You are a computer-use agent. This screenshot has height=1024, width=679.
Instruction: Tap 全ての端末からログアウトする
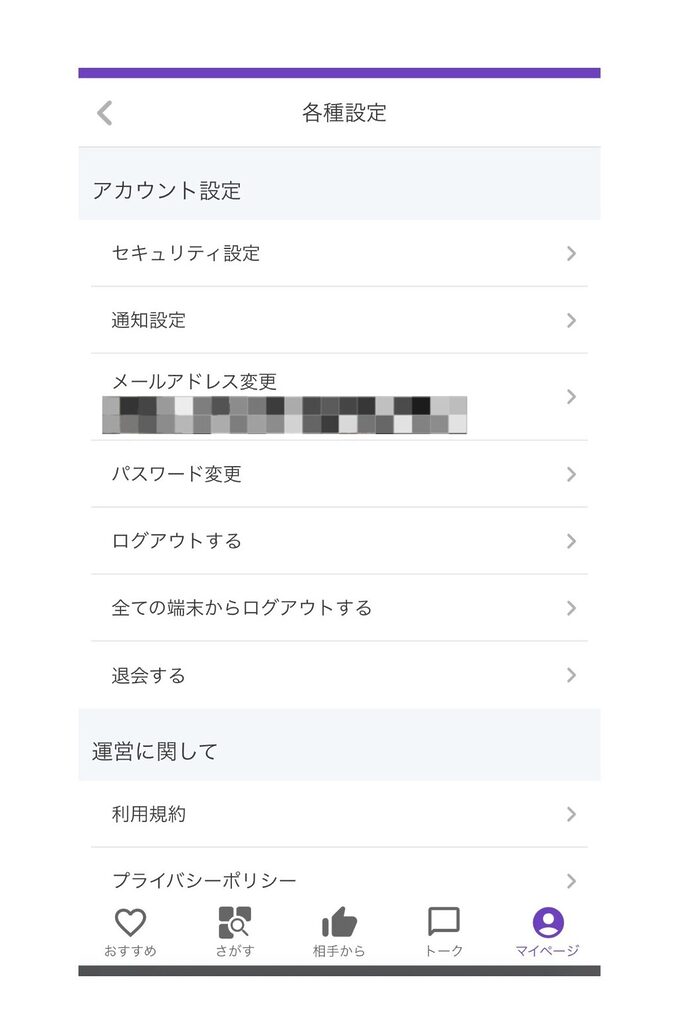click(x=242, y=608)
